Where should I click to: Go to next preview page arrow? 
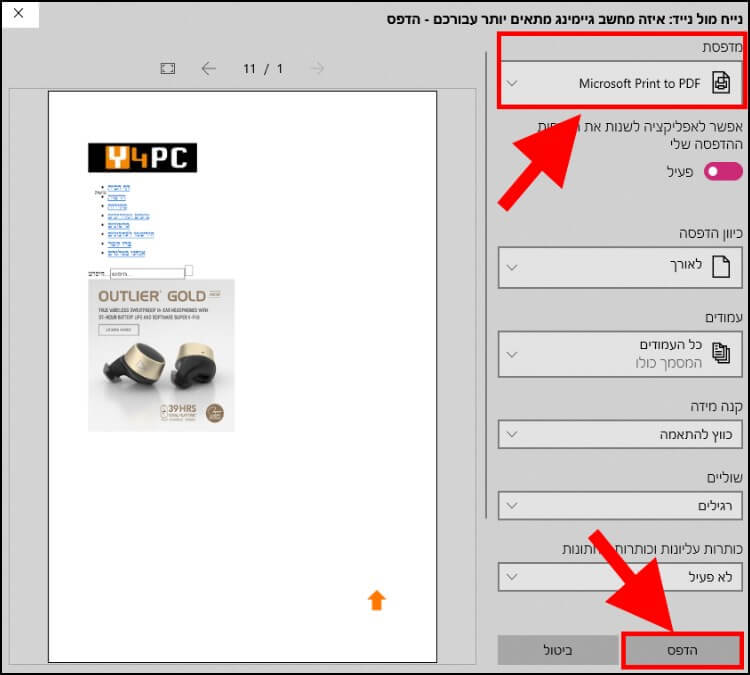317,68
